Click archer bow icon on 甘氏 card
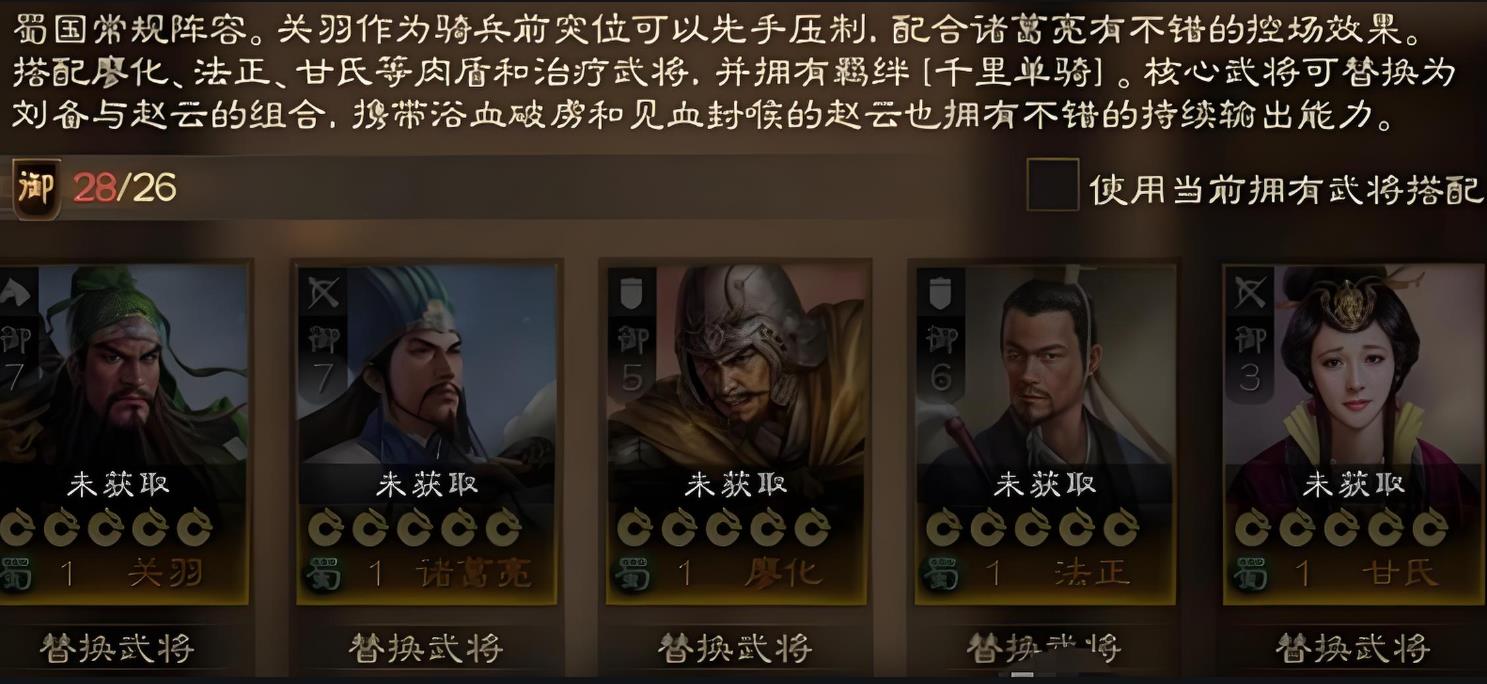 click(x=1250, y=292)
